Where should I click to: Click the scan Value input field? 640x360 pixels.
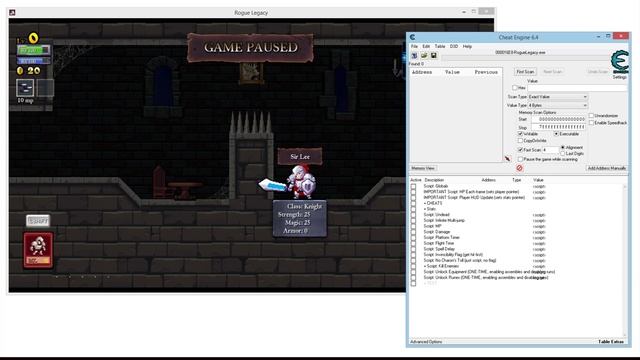tap(577, 88)
